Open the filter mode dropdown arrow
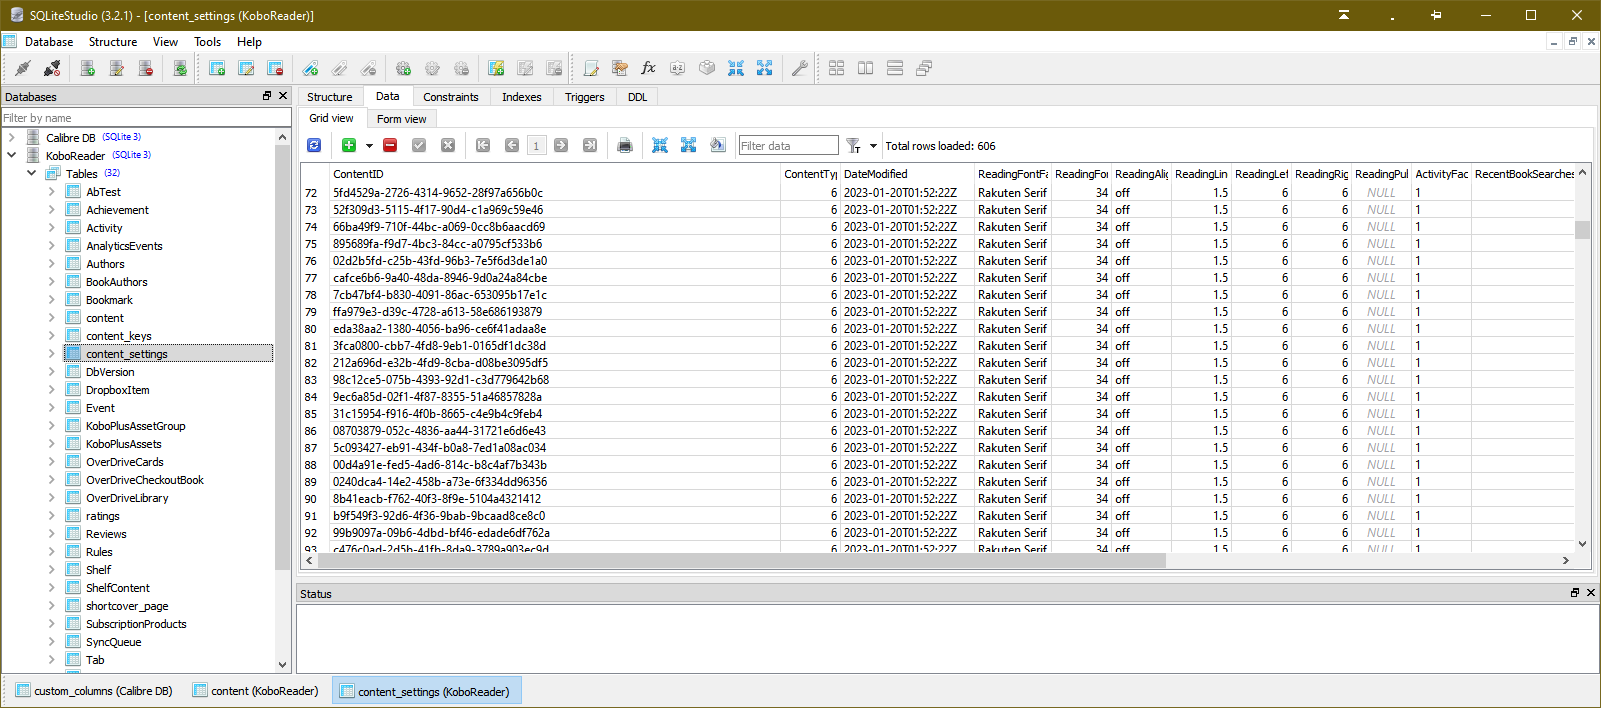Viewport: 1601px width, 708px height. click(x=873, y=146)
